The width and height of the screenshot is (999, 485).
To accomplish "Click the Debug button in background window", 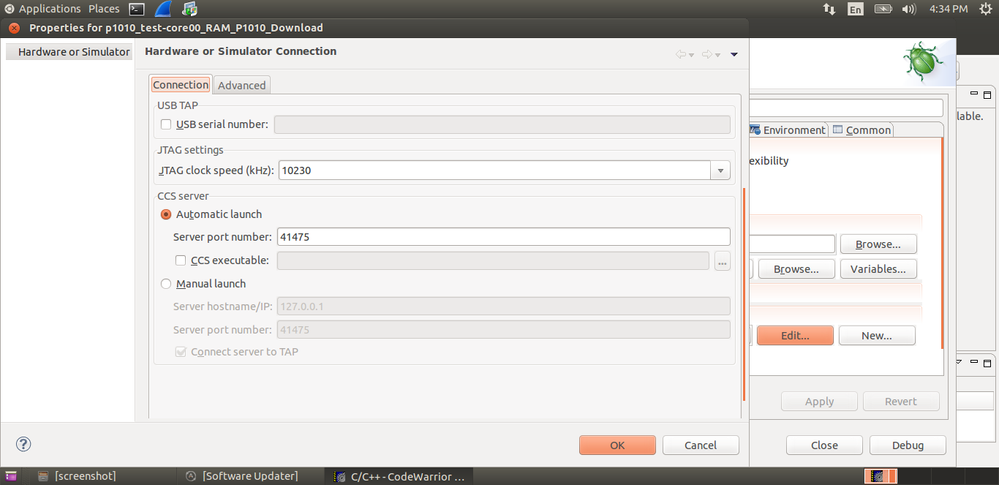I will pyautogui.click(x=908, y=445).
